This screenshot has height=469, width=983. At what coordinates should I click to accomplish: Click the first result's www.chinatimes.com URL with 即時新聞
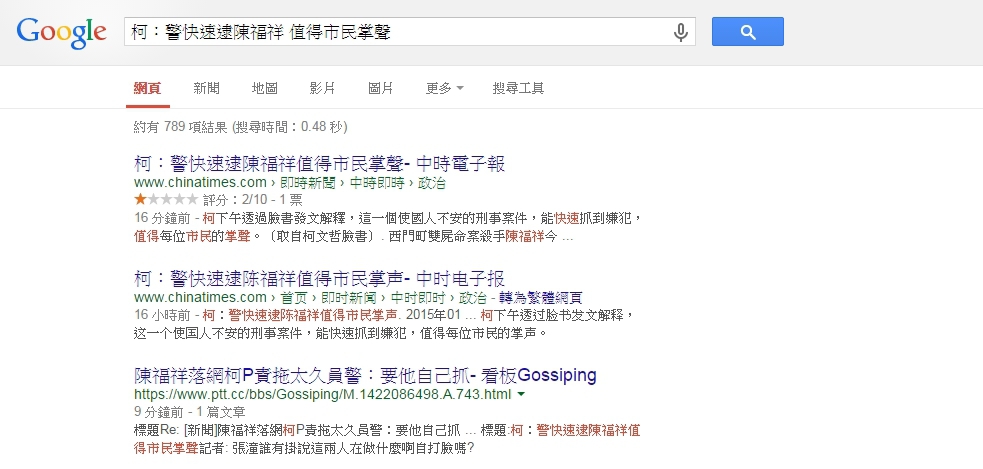point(290,183)
